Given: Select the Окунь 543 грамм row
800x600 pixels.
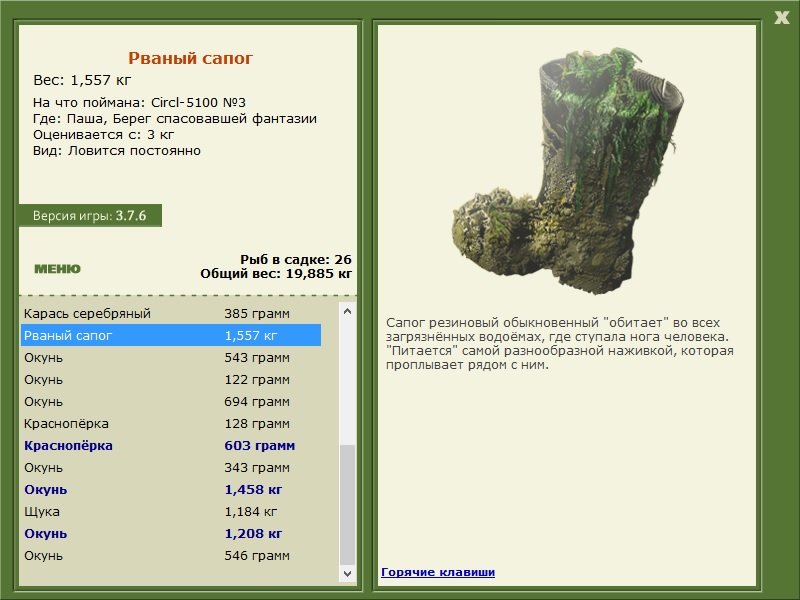Looking at the screenshot, I should 171,357.
